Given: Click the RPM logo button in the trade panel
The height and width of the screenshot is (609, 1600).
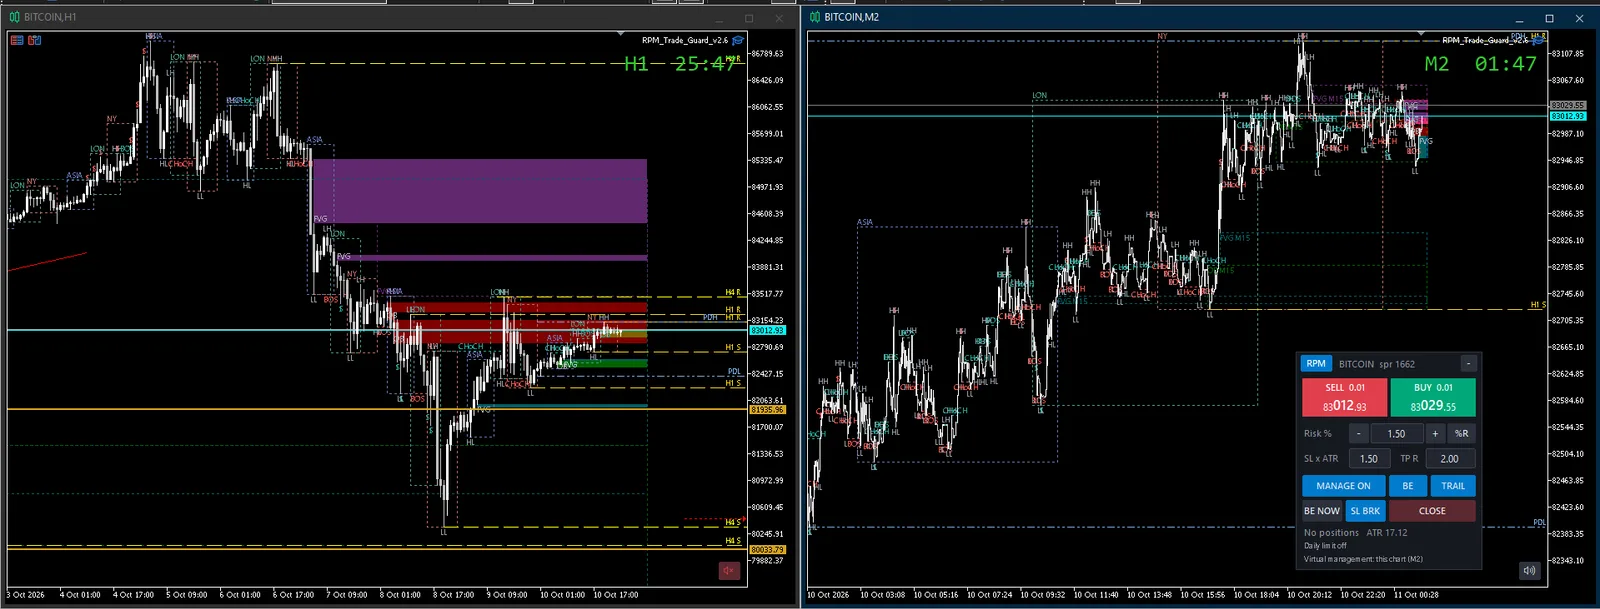Looking at the screenshot, I should coord(1316,364).
